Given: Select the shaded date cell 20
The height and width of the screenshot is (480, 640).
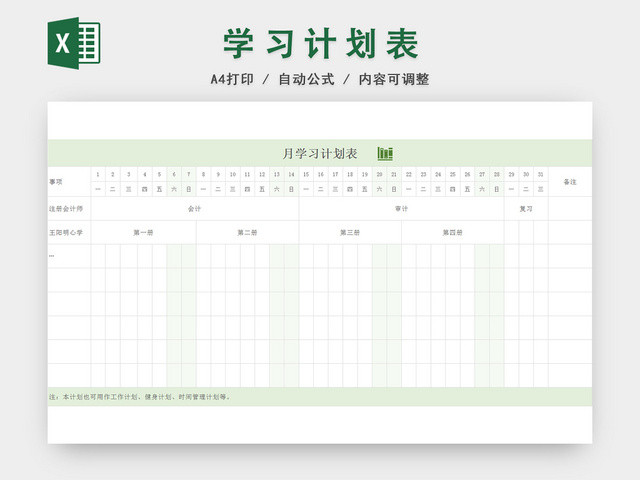Looking at the screenshot, I should coord(380,174).
